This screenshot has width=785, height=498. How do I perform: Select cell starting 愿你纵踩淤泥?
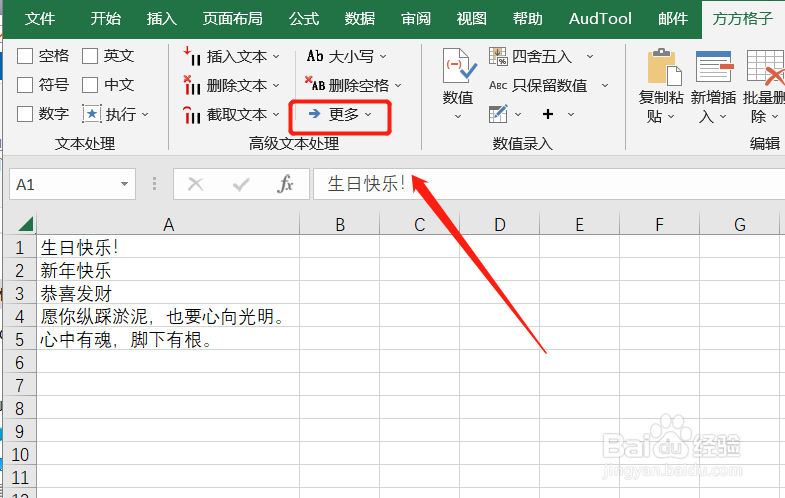168,316
